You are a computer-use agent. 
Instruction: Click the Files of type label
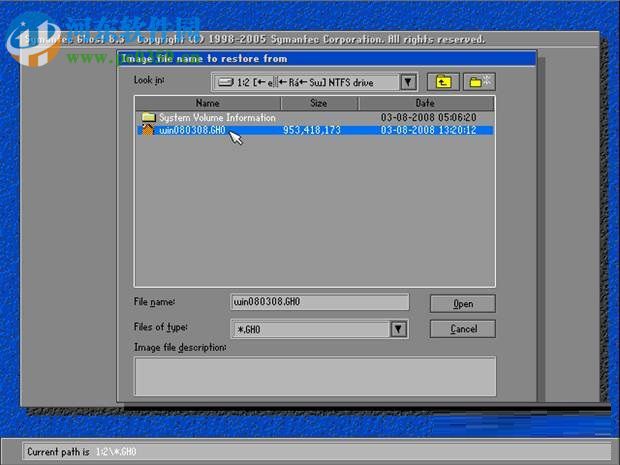pos(161,327)
